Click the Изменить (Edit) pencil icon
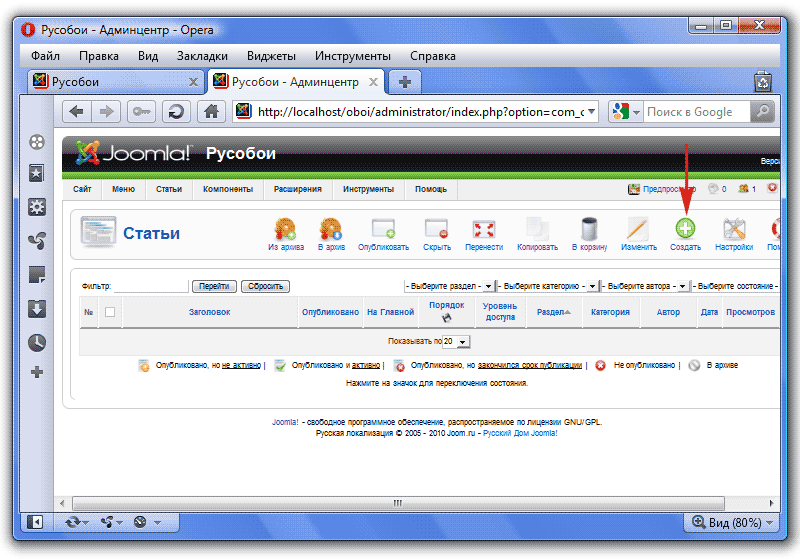 pos(638,229)
